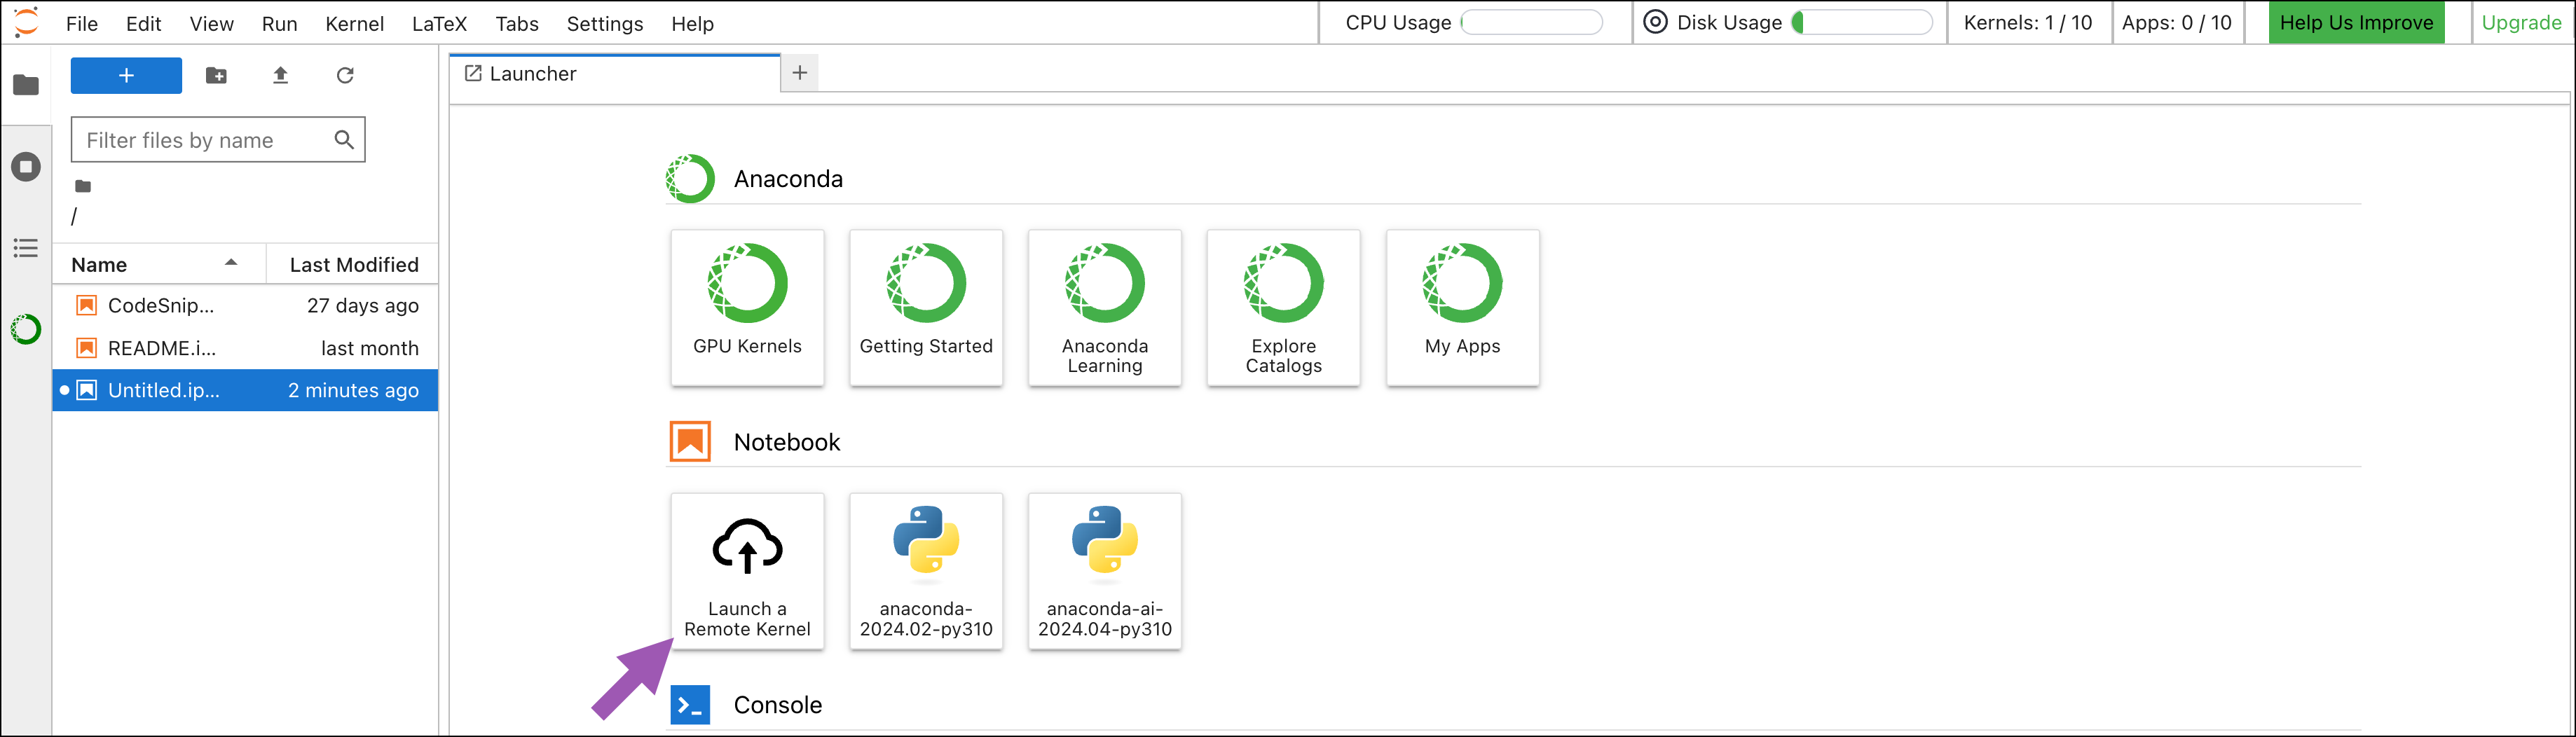Create anaconda-ai-2024.04-py310 notebook
Viewport: 2576px width, 737px height.
click(1105, 571)
